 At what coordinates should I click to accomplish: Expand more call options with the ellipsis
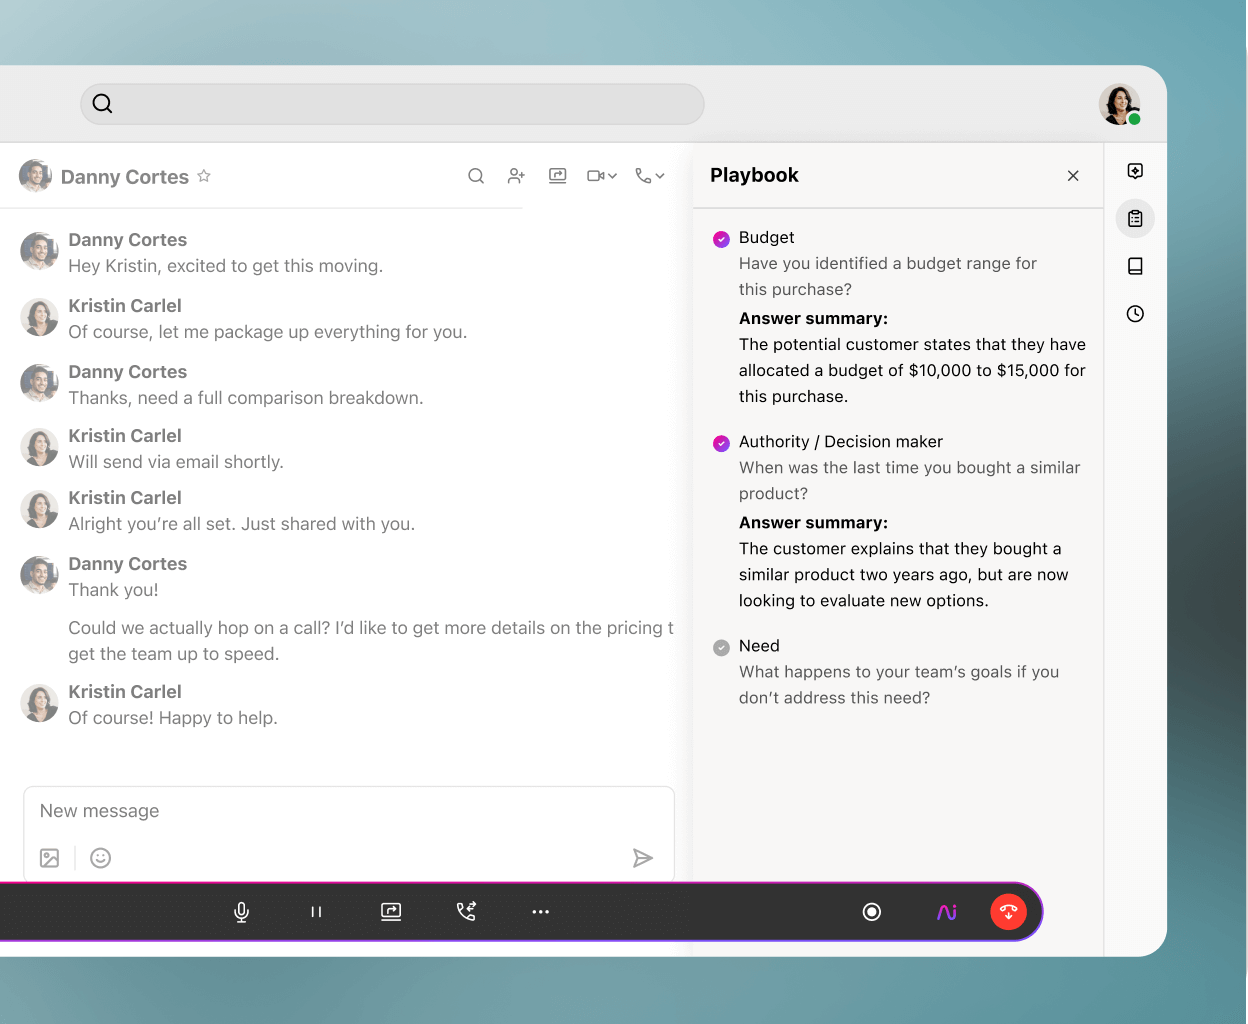tap(541, 912)
